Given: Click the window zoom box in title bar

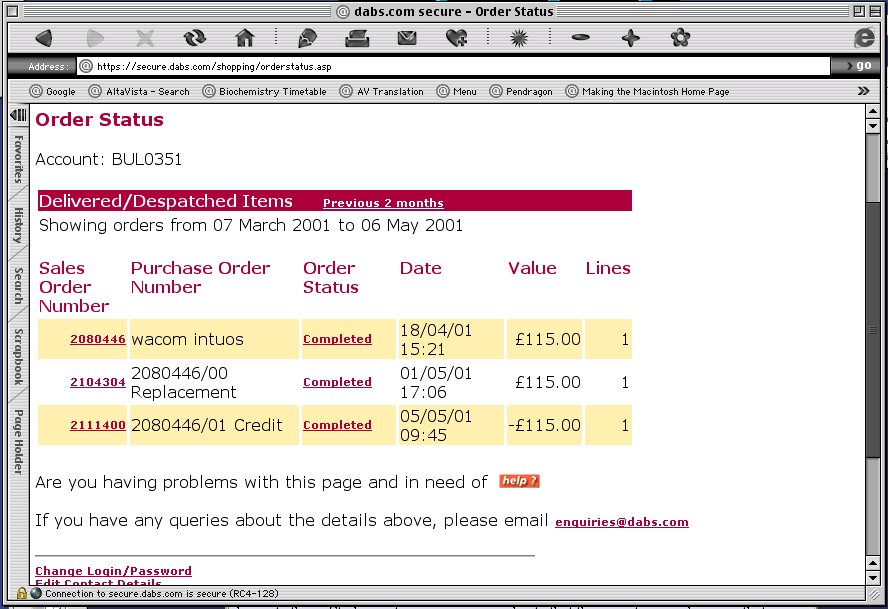Looking at the screenshot, I should point(859,11).
